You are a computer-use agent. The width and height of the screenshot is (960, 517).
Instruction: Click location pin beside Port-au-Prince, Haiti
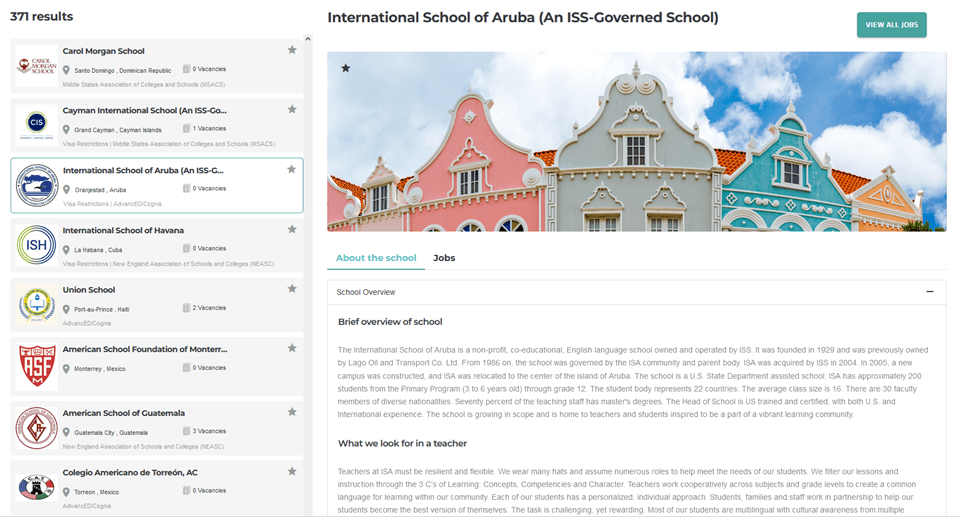pos(66,309)
